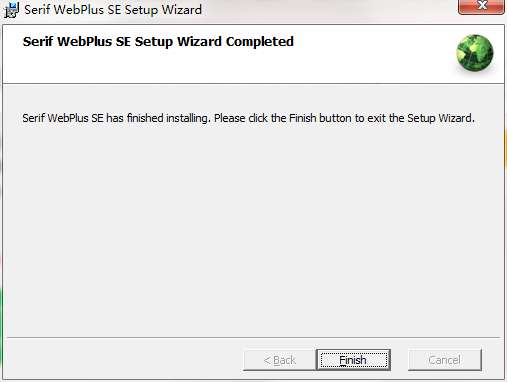The height and width of the screenshot is (382, 507).
Task: Click the word Finish inside the message sentence
Action: point(302,118)
